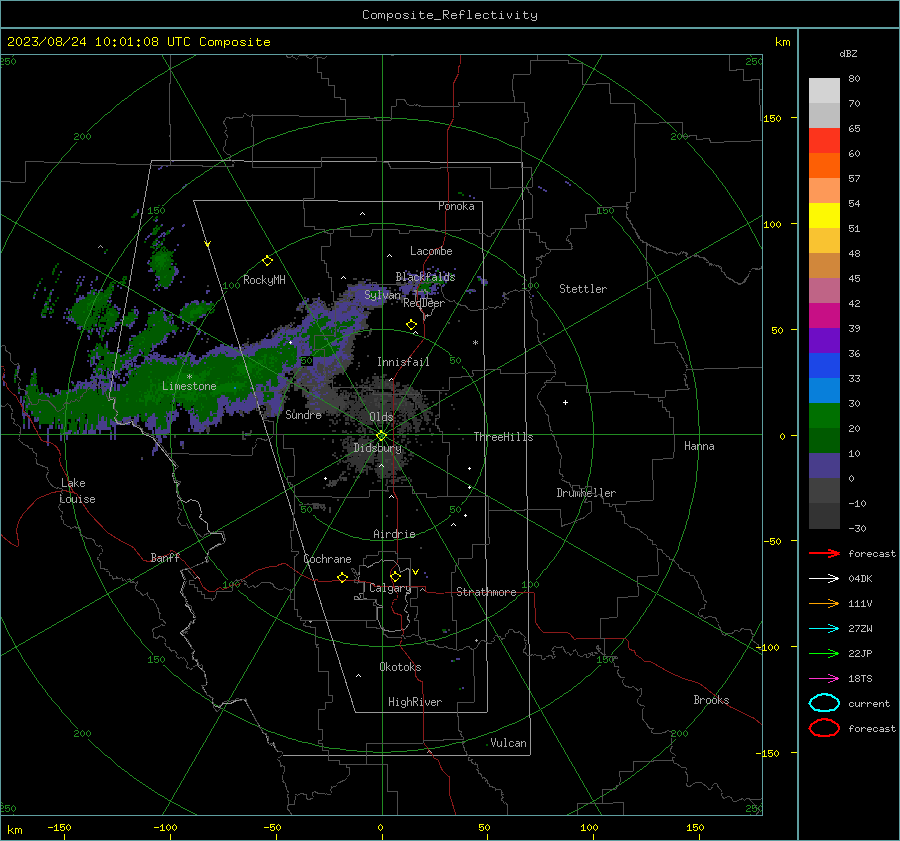Click the Airdrie label
This screenshot has width=900, height=841.
[x=394, y=534]
